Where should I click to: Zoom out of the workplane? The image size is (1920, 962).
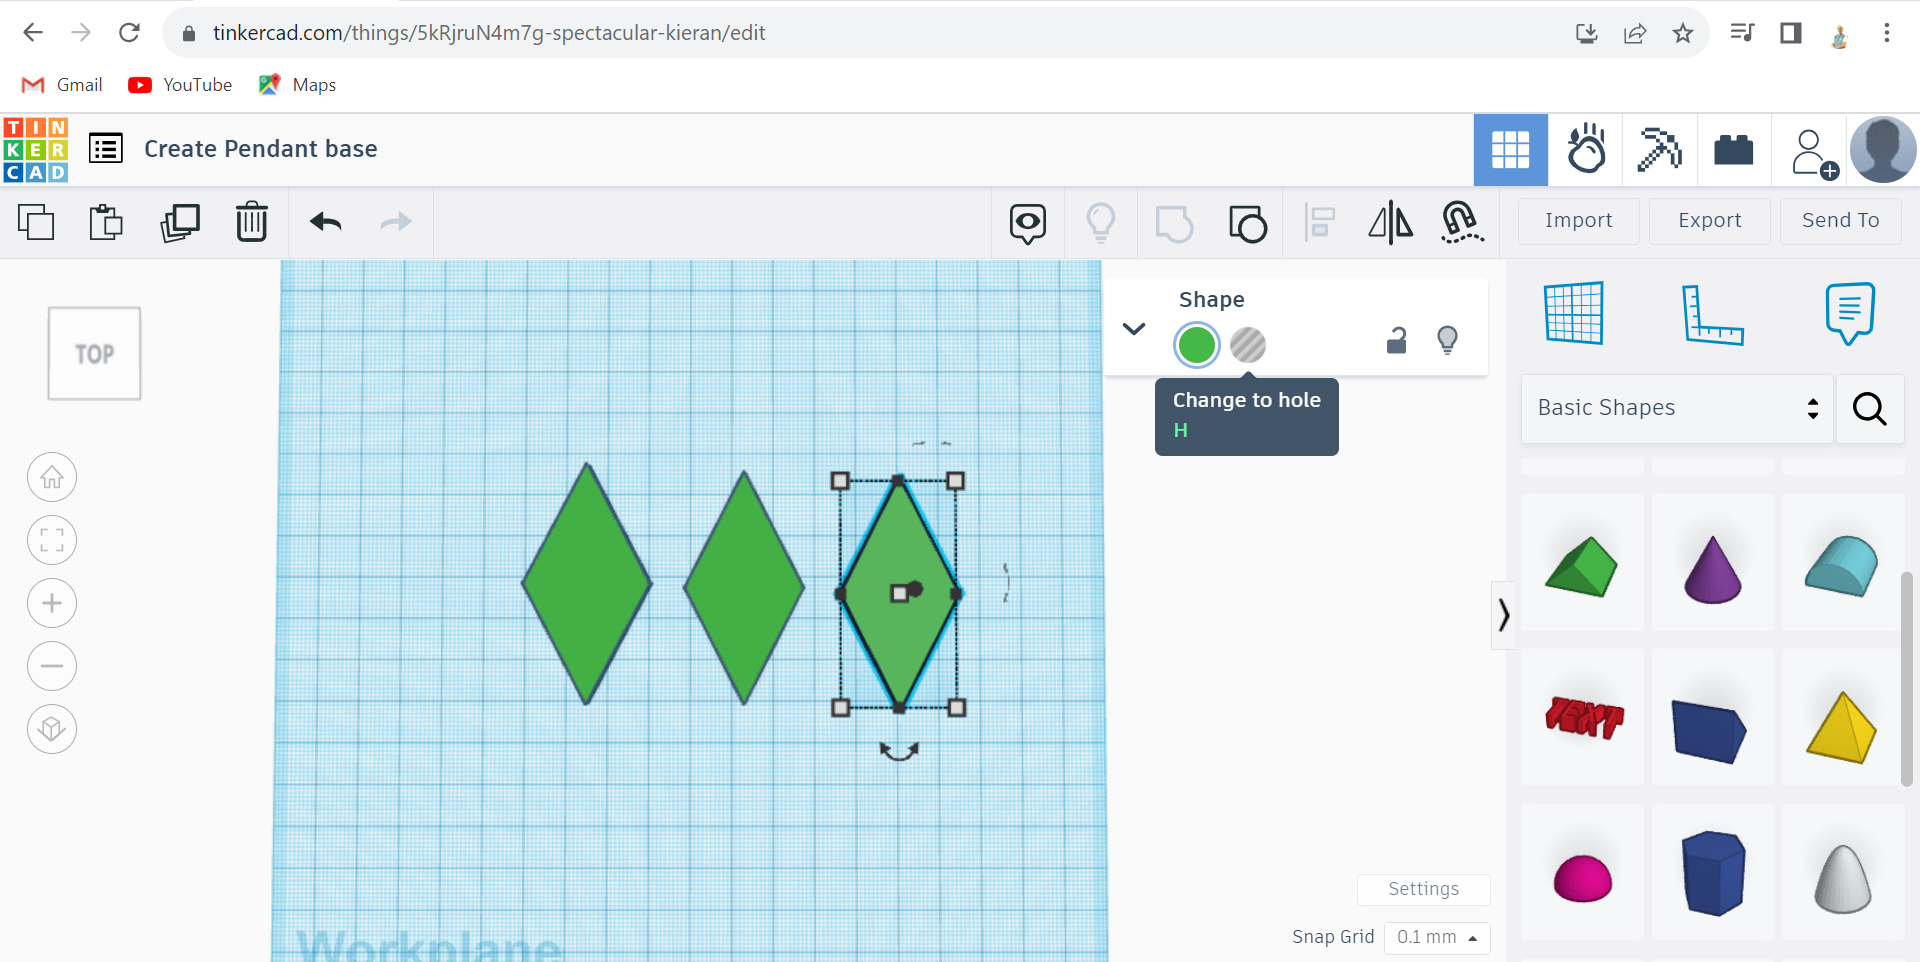[x=52, y=666]
